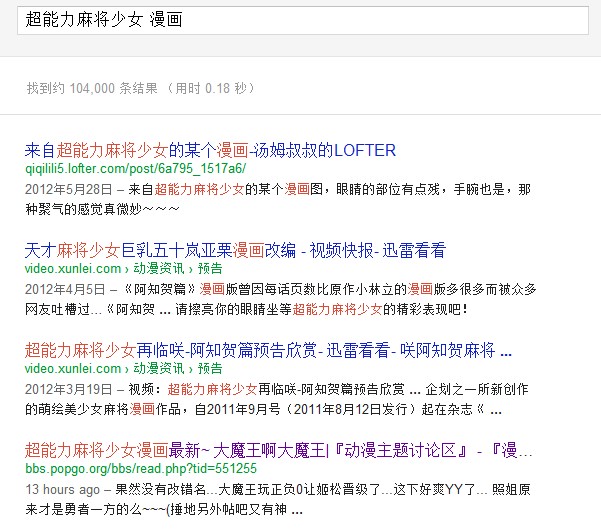Click snippet line 网友吐槽过 请擦亮你的眼睛
This screenshot has width=601, height=530.
(x=246, y=309)
